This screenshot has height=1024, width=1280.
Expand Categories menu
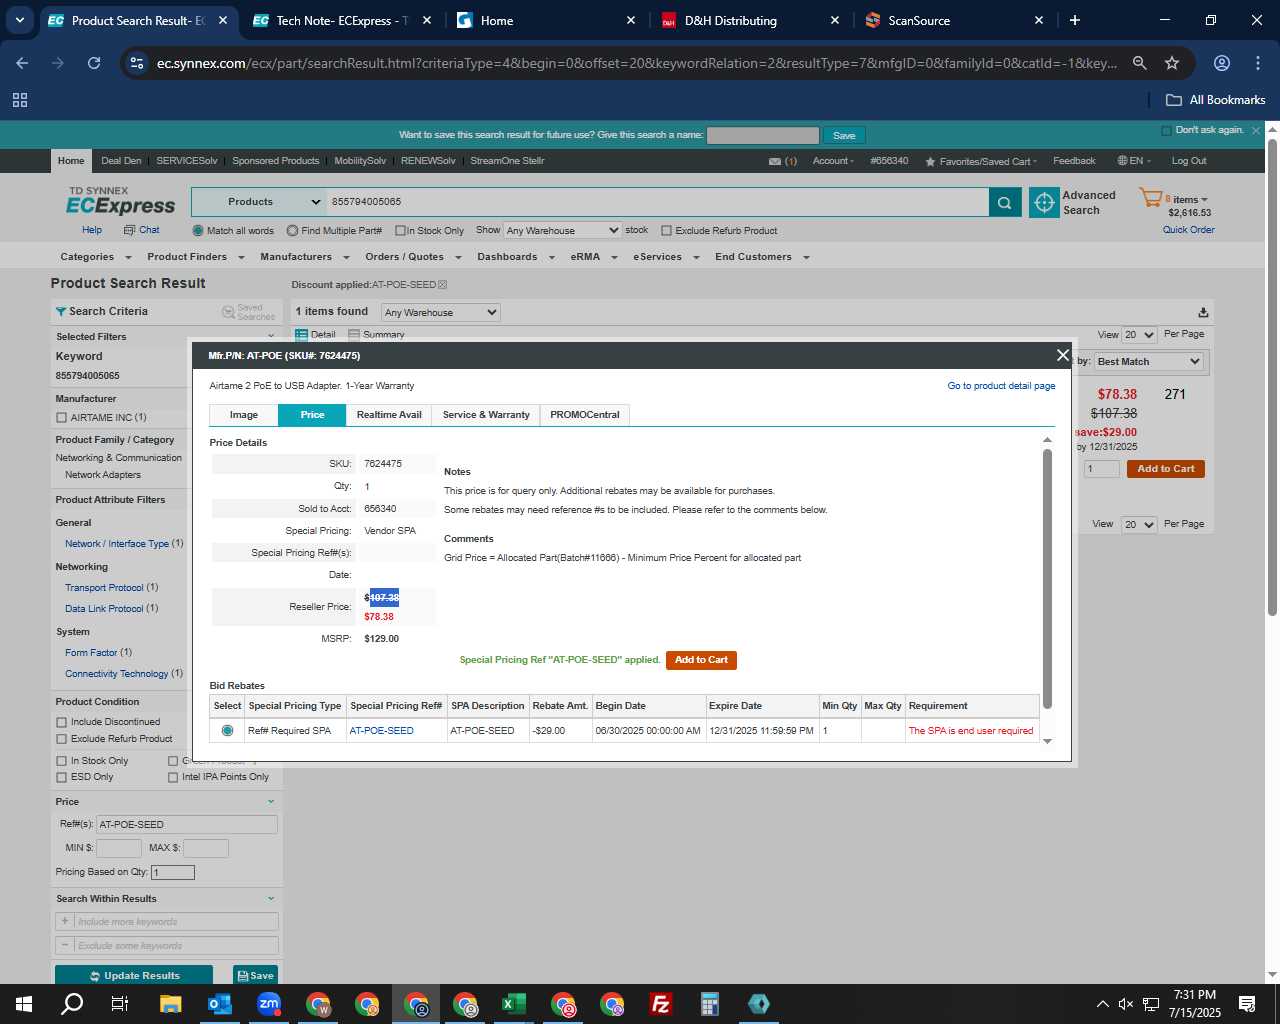(x=96, y=257)
